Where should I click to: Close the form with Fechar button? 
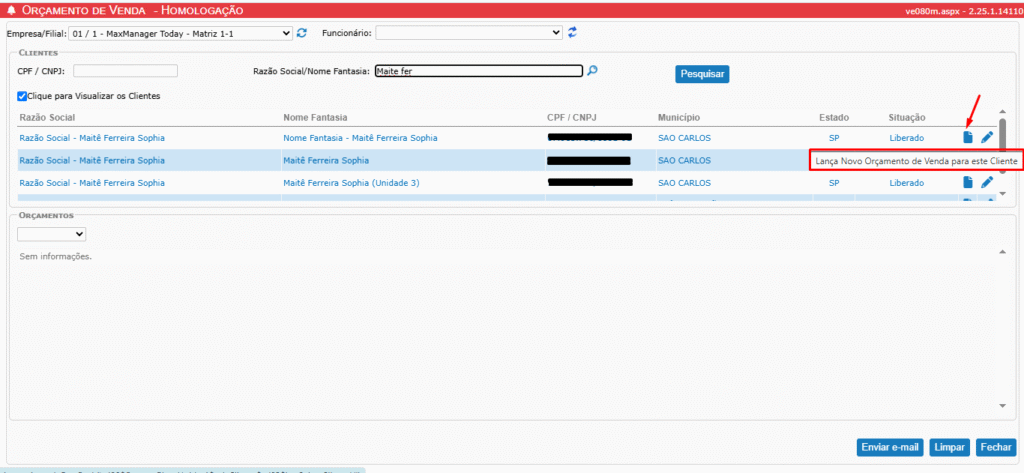[x=995, y=447]
